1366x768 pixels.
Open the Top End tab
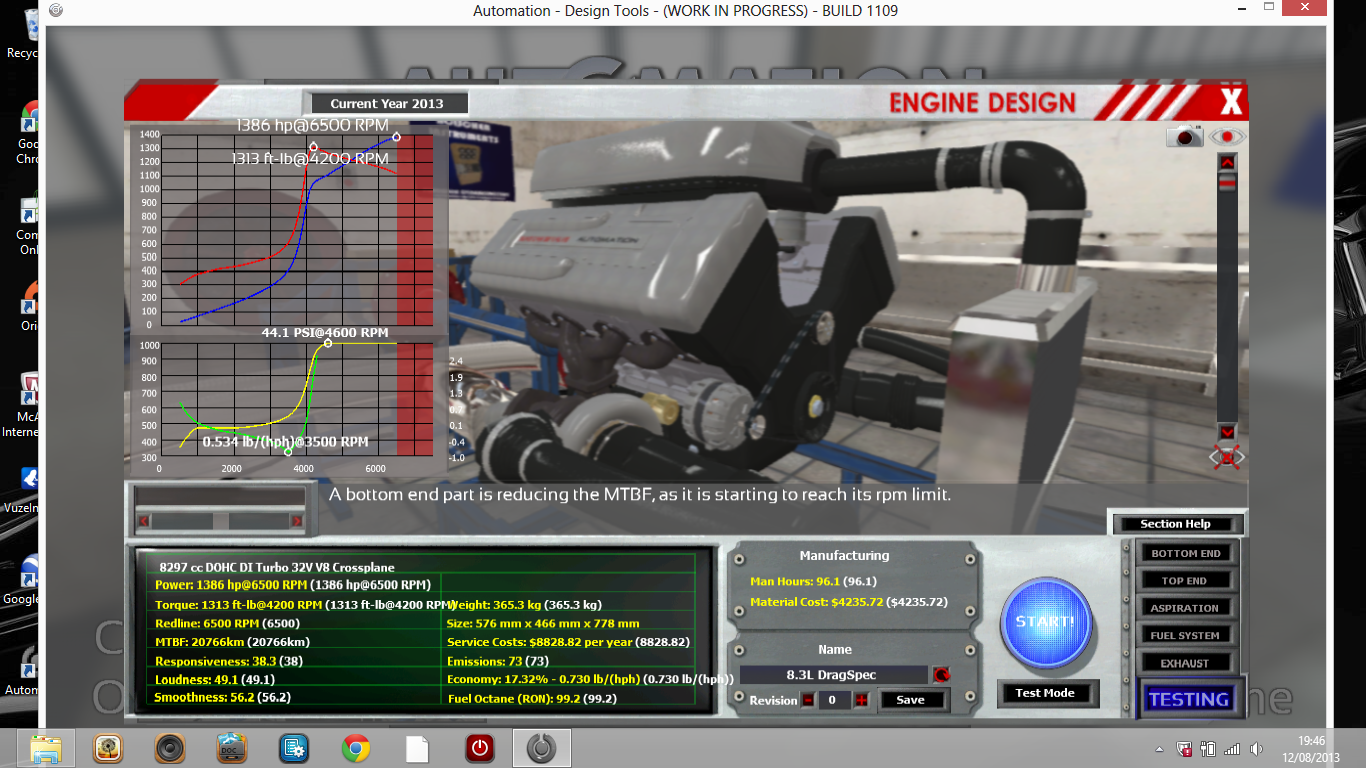click(x=1186, y=581)
